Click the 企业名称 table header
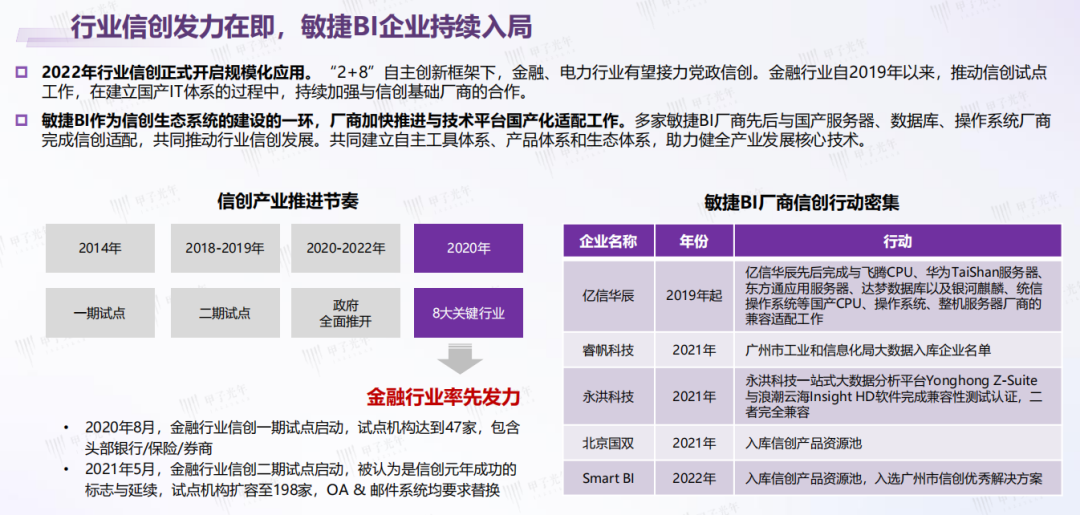Viewport: 1080px width, 515px height. coord(608,242)
